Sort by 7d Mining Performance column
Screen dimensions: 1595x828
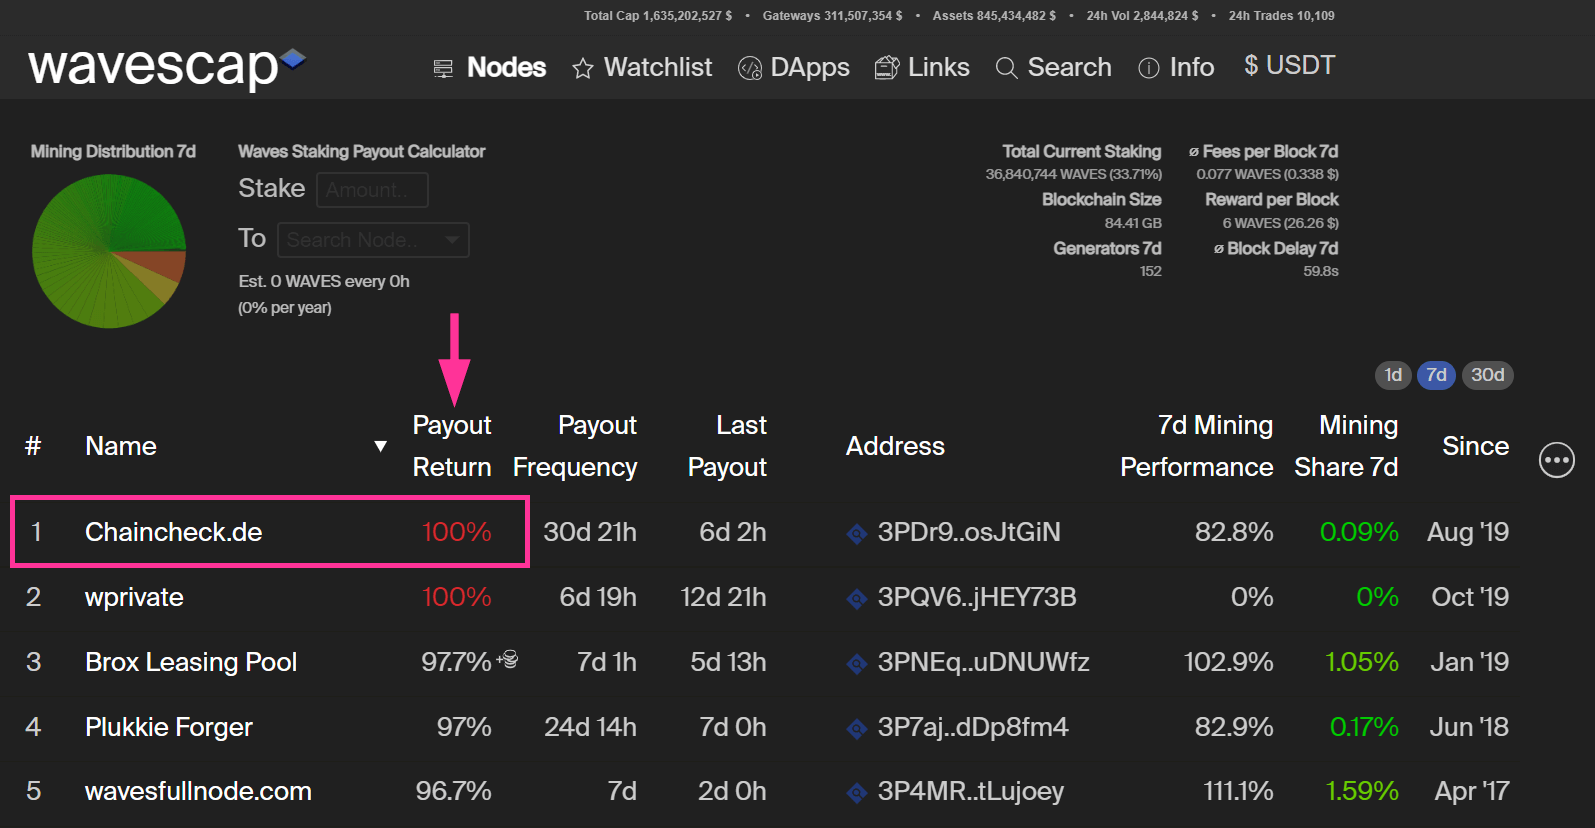click(1197, 446)
